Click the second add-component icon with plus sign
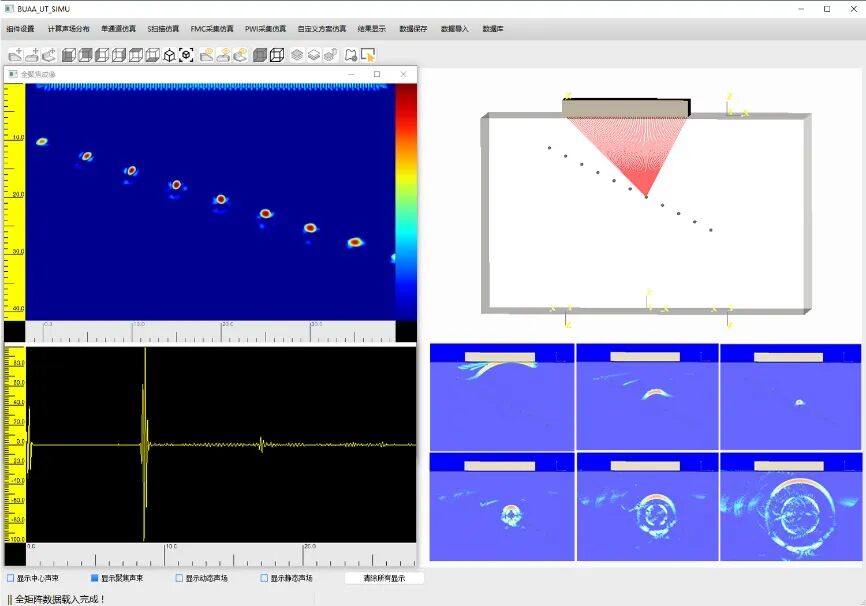 (33, 55)
